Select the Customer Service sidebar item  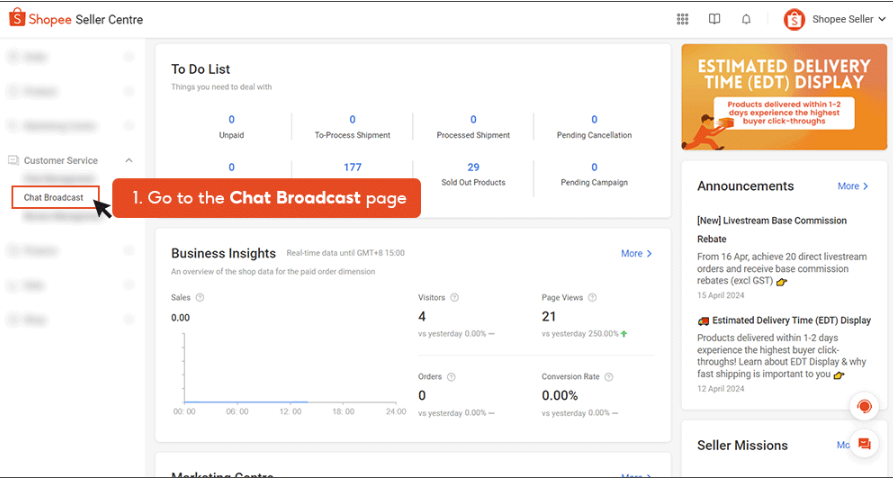click(x=60, y=161)
